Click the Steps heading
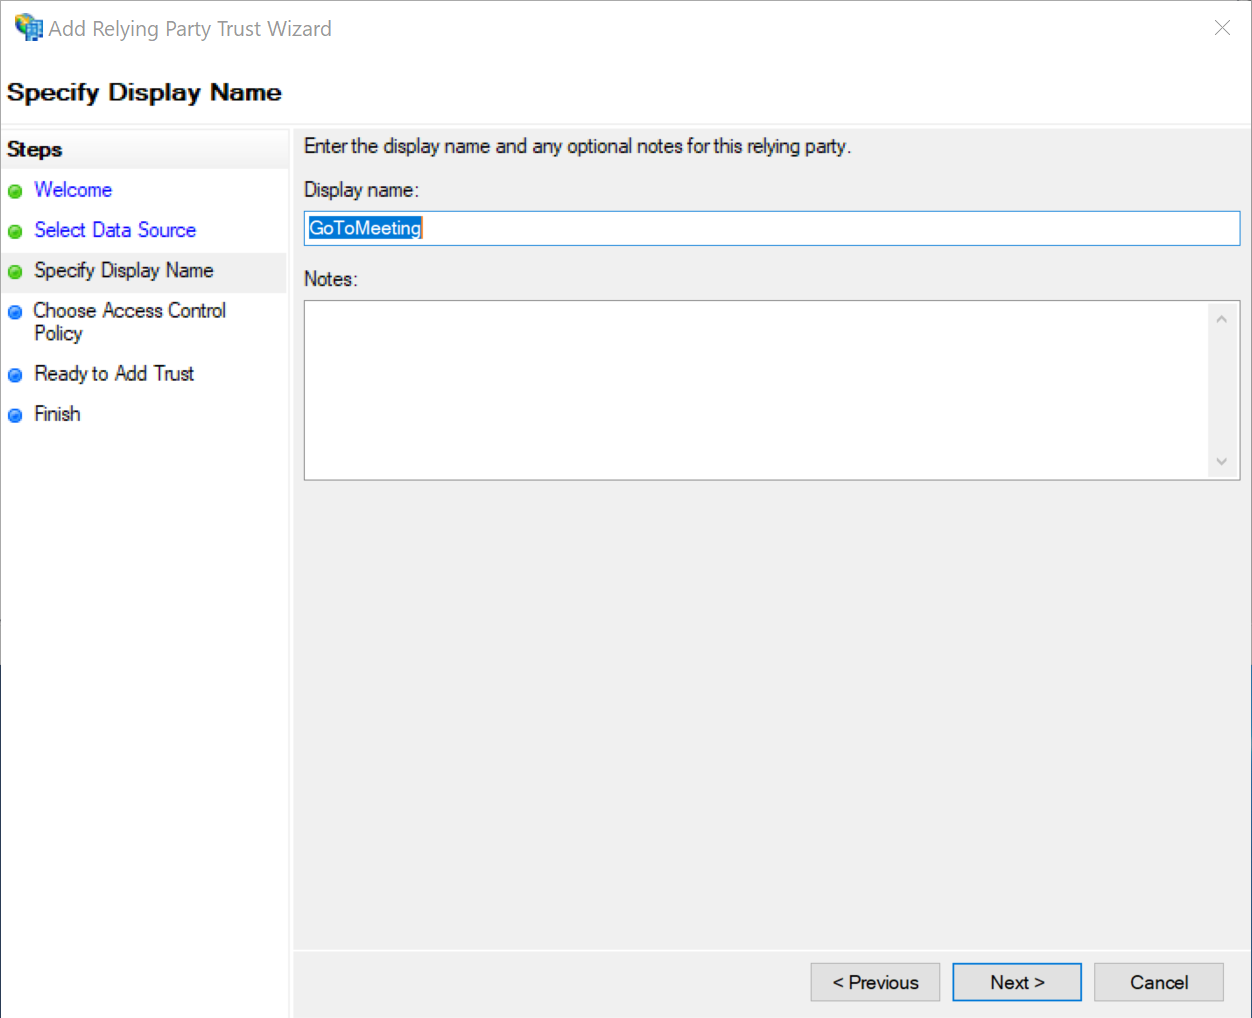Image resolution: width=1252 pixels, height=1018 pixels. point(34,150)
